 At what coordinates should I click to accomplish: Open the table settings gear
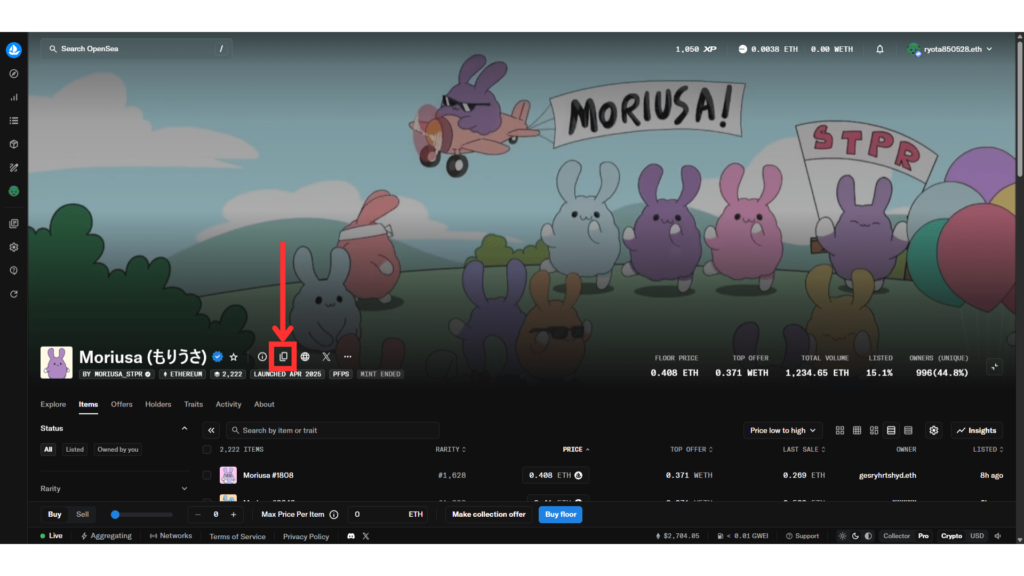tap(934, 430)
